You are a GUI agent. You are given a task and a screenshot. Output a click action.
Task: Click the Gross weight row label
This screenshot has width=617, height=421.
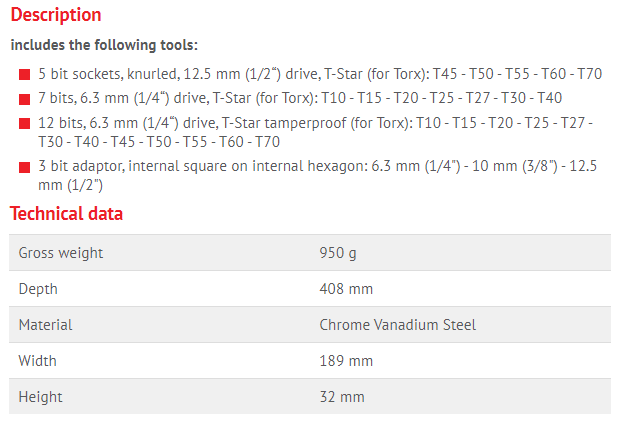61,253
